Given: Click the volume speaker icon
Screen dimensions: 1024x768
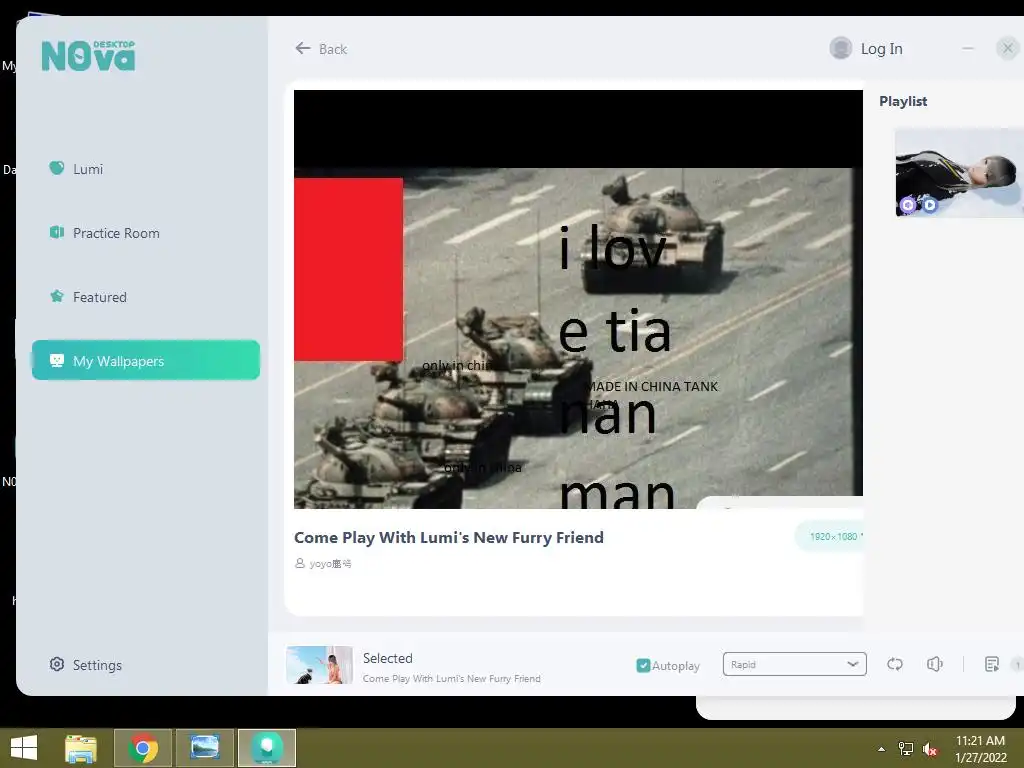Looking at the screenshot, I should [x=935, y=664].
